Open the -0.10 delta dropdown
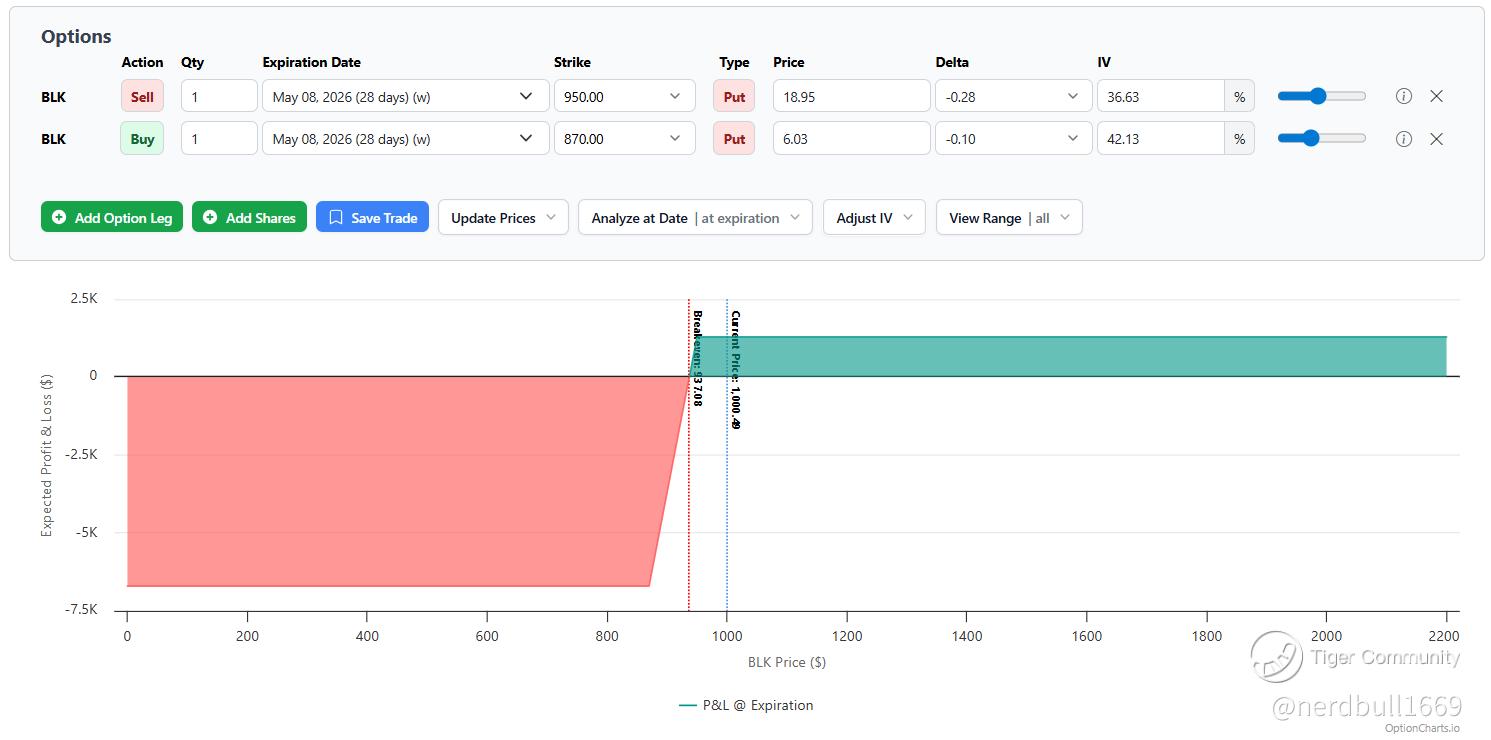The height and width of the screenshot is (740, 1491). (1013, 139)
